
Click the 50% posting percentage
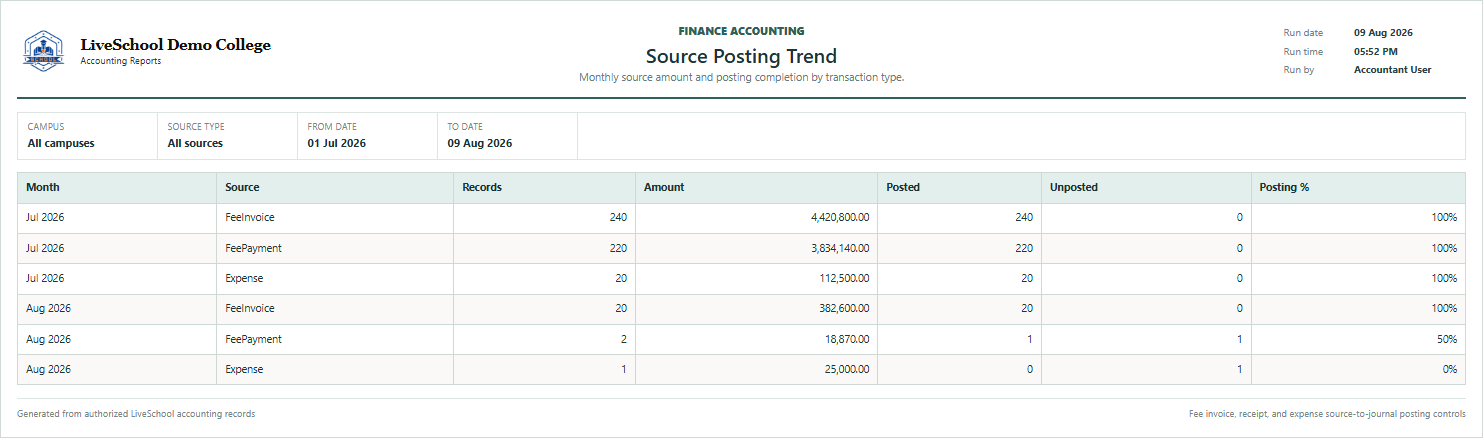(1447, 339)
